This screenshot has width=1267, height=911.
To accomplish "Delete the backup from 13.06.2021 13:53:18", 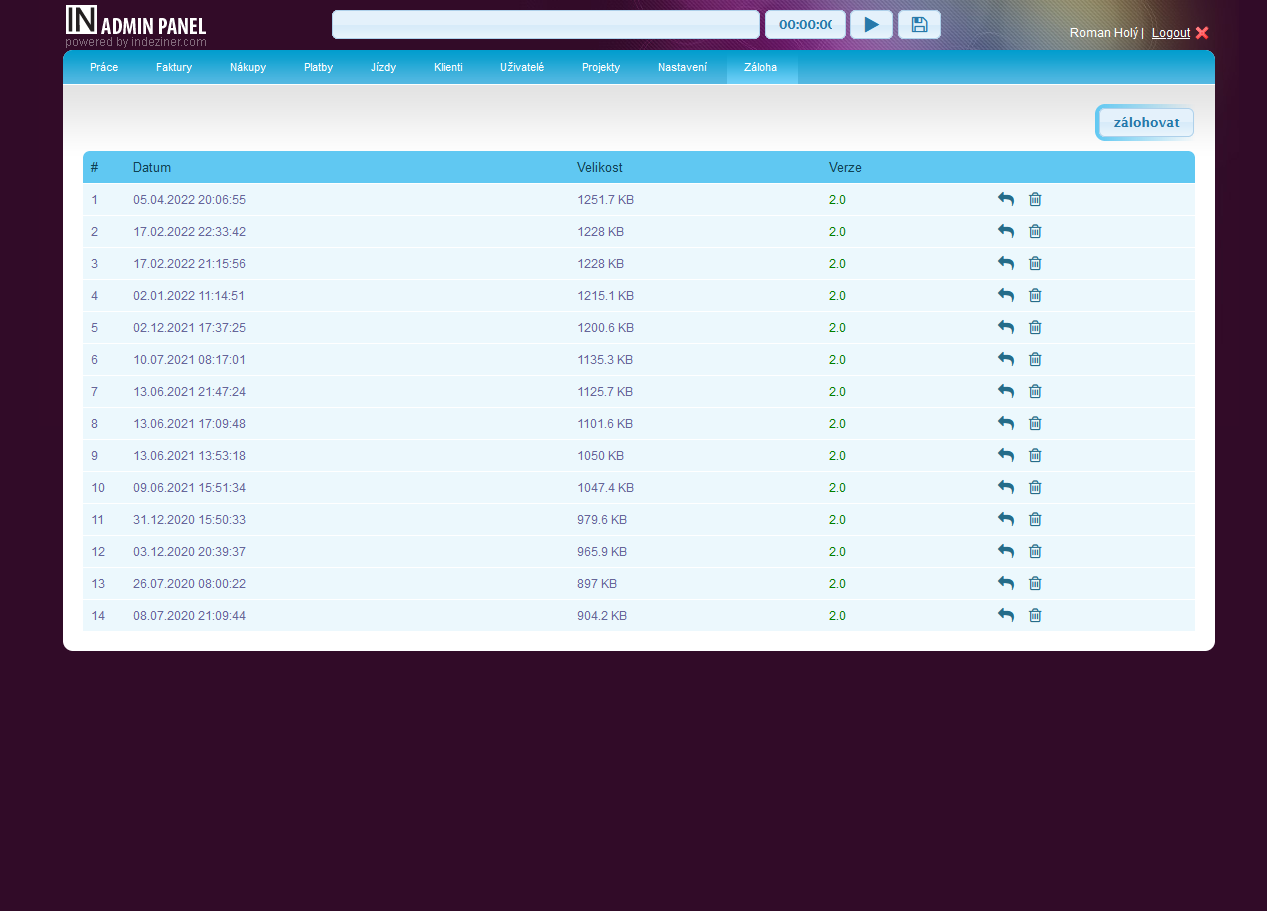I will click(1035, 455).
